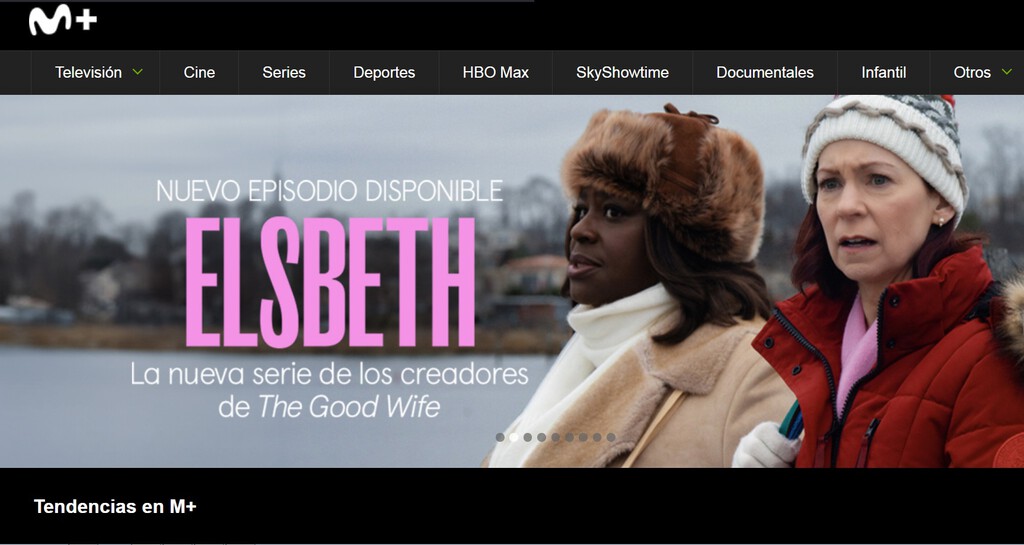1024x545 pixels.
Task: Select the fifth carousel indicator dot
Action: [556, 437]
